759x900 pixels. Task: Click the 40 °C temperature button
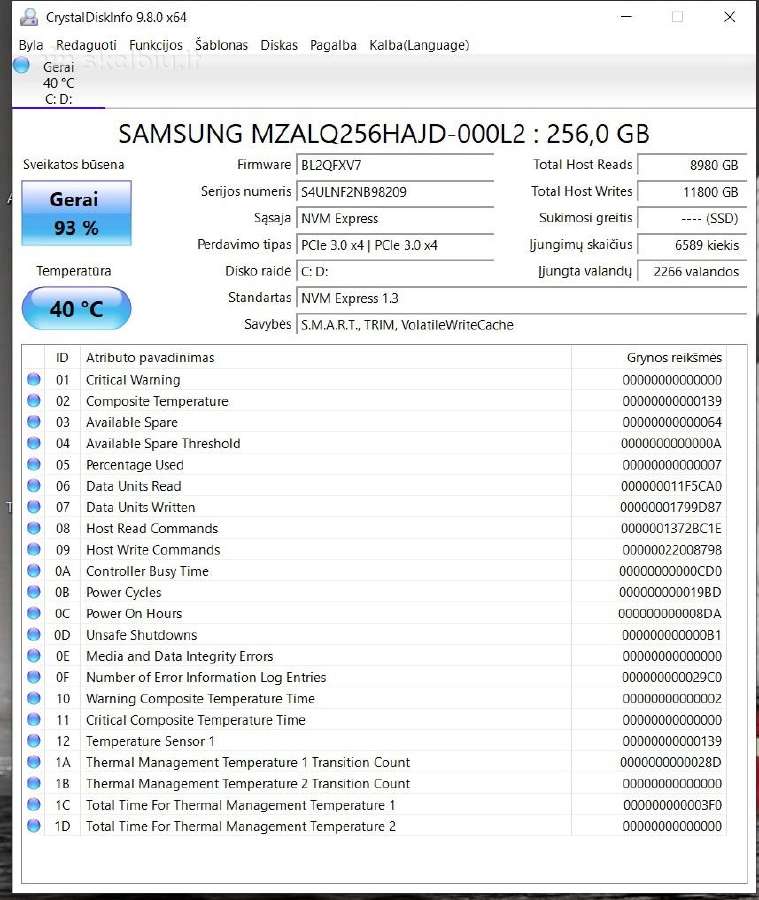coord(76,309)
